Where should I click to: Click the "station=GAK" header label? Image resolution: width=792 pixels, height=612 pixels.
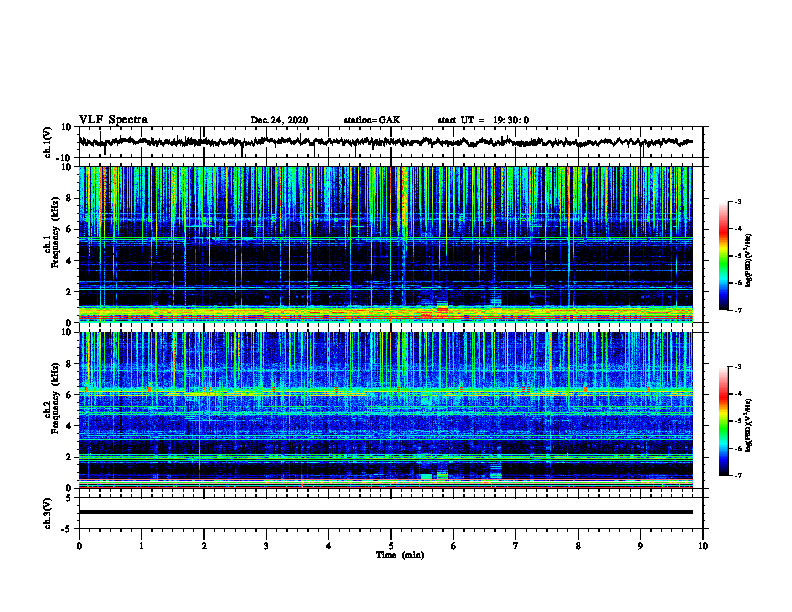372,120
